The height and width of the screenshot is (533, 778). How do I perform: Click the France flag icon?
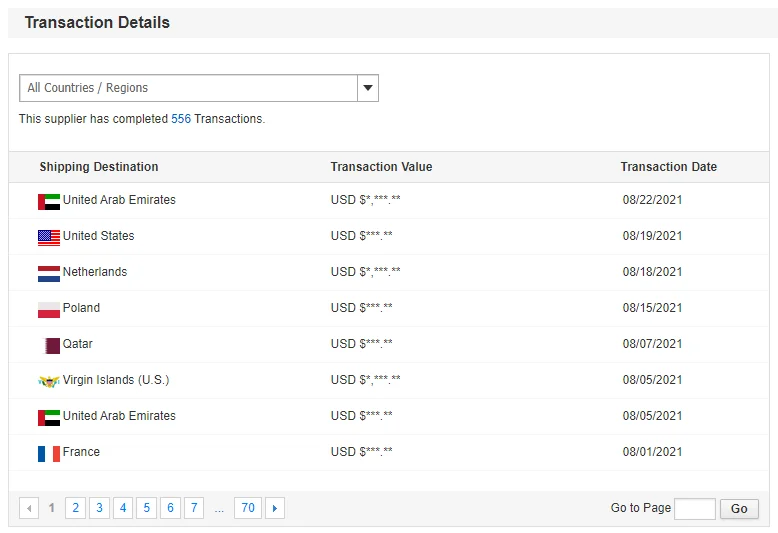pyautogui.click(x=48, y=453)
